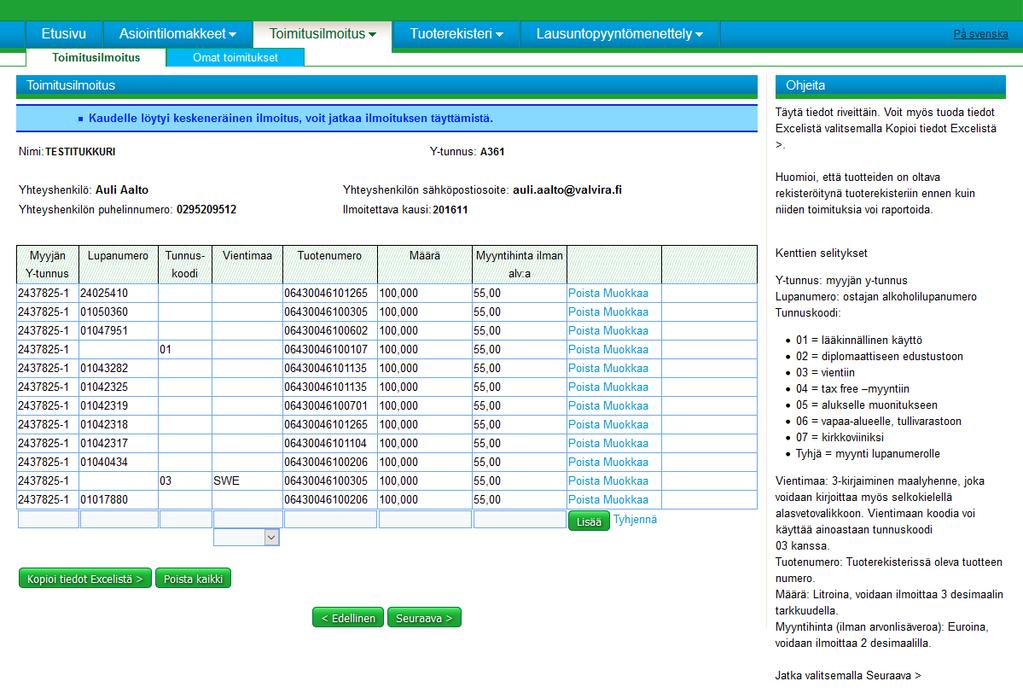Screen dimensions: 1023x693
Task: Click the contact name Auli Aalto
Action: pos(122,190)
